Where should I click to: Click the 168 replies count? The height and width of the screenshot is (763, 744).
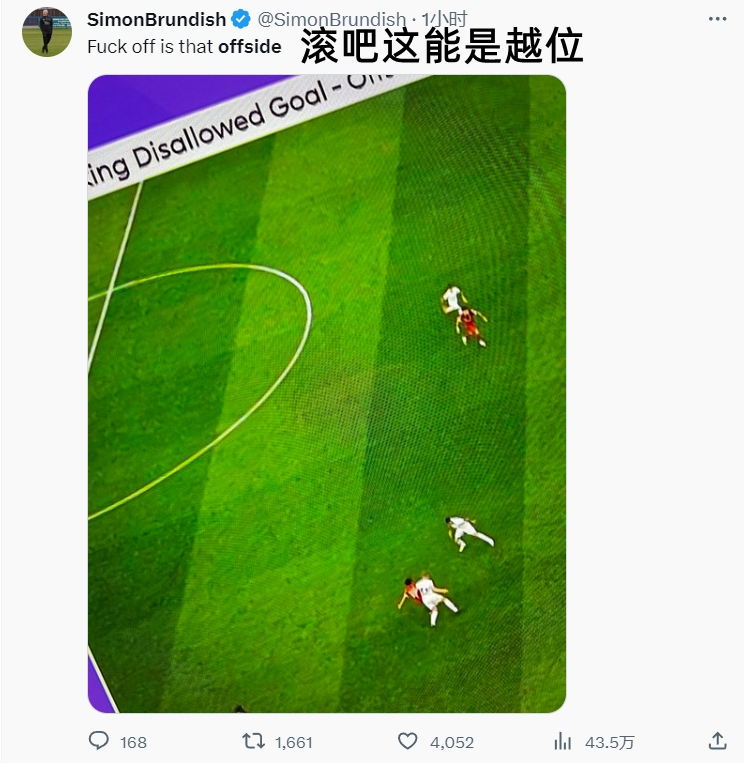(133, 742)
